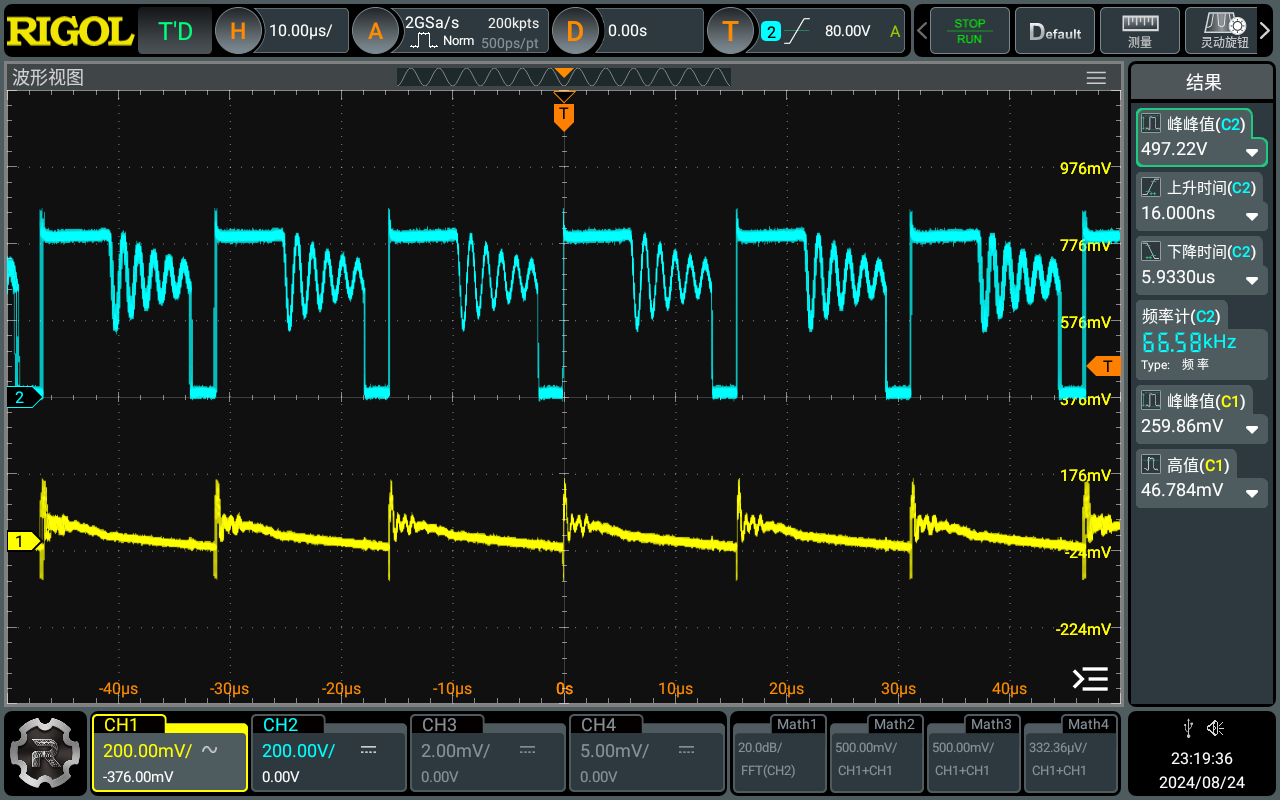The image size is (1280, 800).
Task: Open the delay D settings icon
Action: click(574, 31)
